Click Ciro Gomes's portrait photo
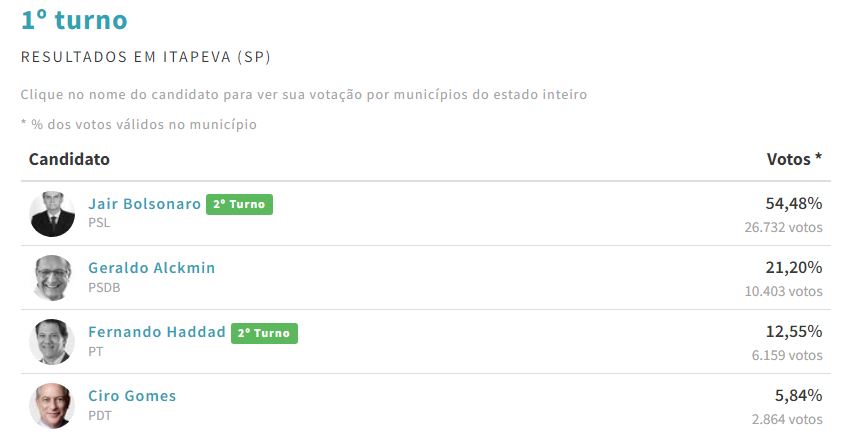The width and height of the screenshot is (850, 438). click(x=52, y=406)
